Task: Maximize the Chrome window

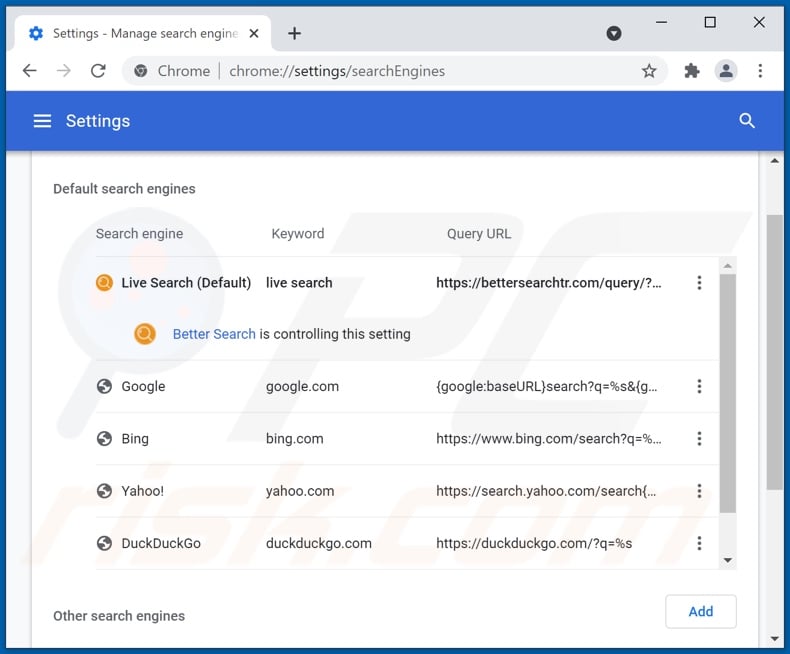Action: (710, 22)
